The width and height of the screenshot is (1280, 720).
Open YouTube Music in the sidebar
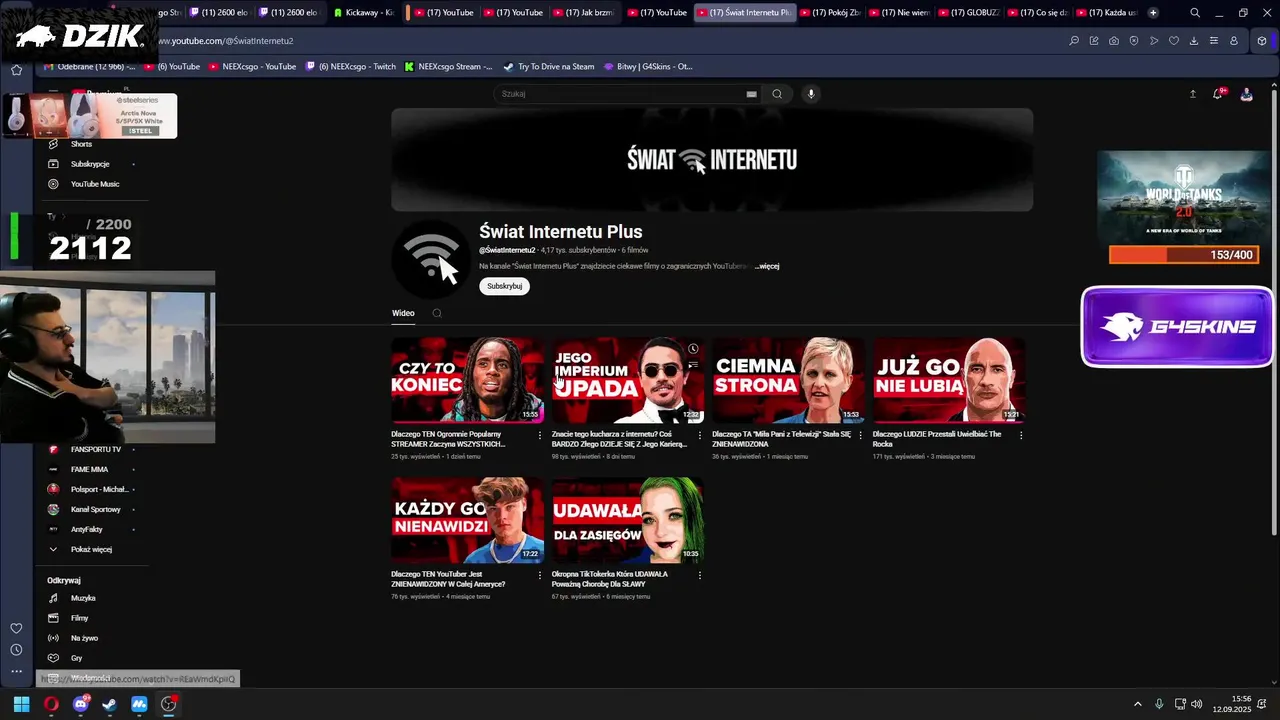94,184
